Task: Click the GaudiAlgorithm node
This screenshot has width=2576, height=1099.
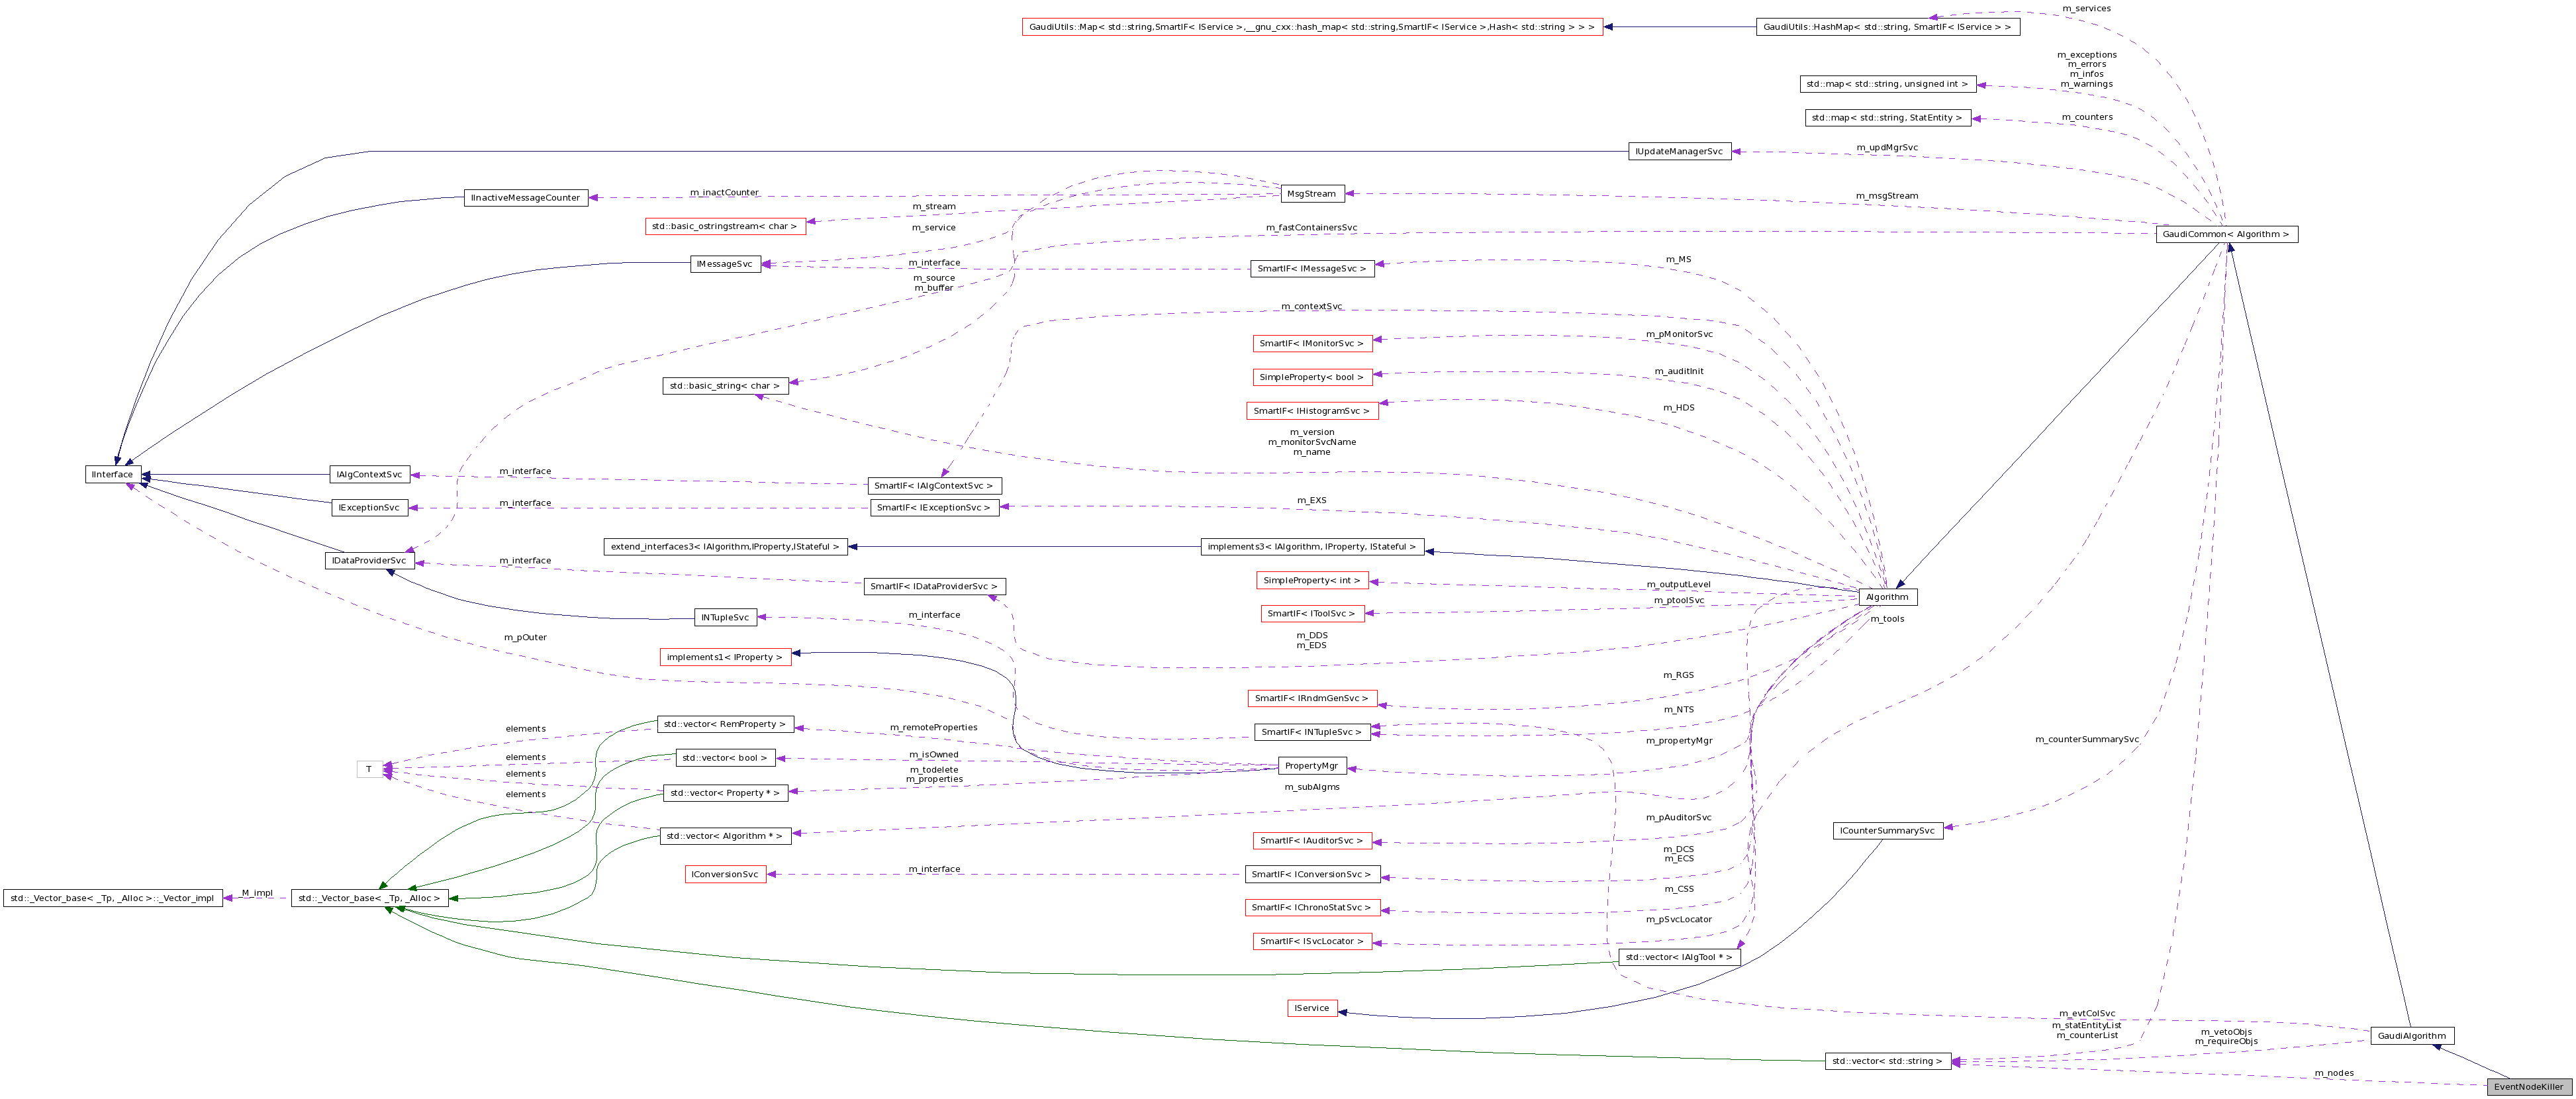Action: coord(2415,1035)
